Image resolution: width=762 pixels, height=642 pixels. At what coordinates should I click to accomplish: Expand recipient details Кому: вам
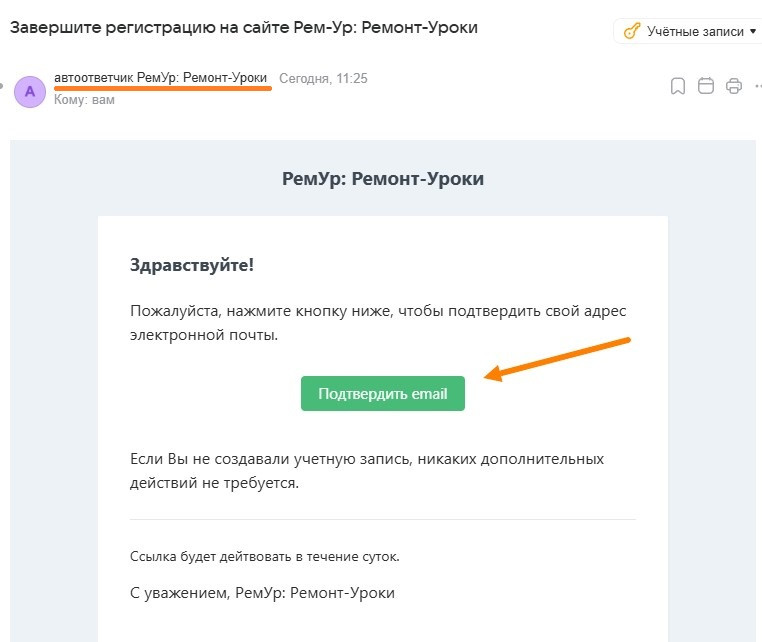[84, 100]
